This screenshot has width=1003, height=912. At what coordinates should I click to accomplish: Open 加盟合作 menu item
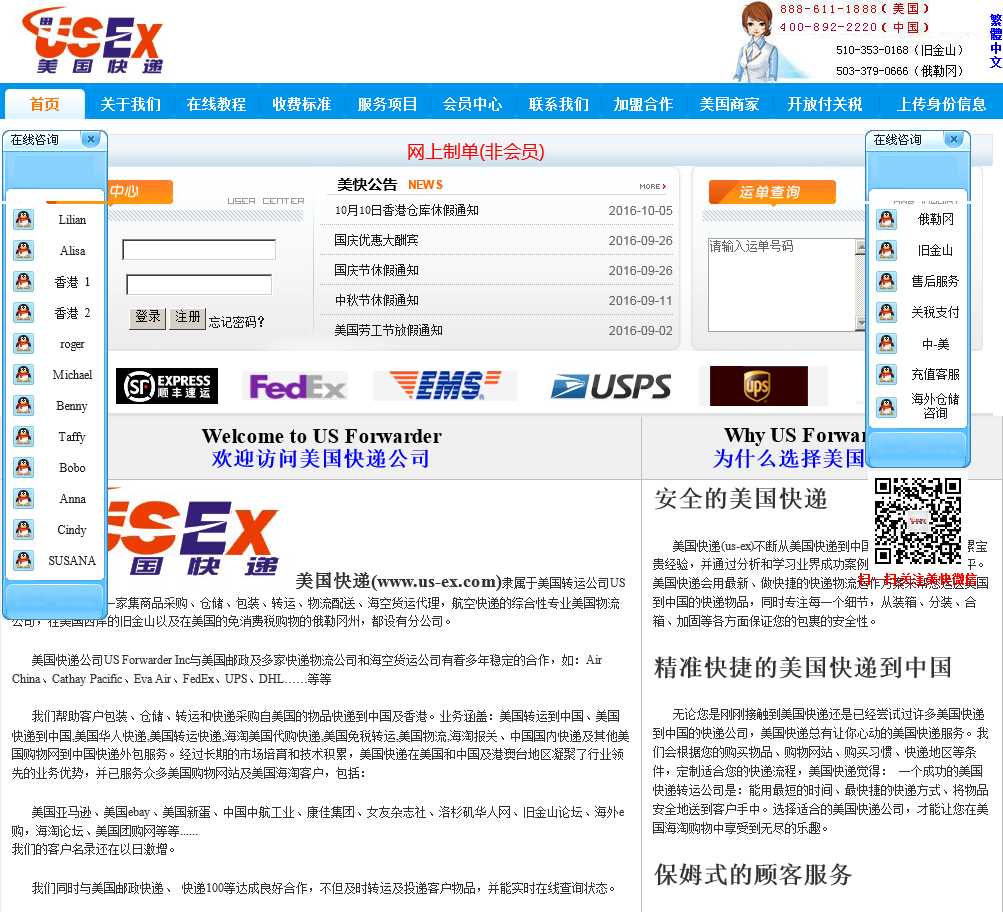coord(644,104)
